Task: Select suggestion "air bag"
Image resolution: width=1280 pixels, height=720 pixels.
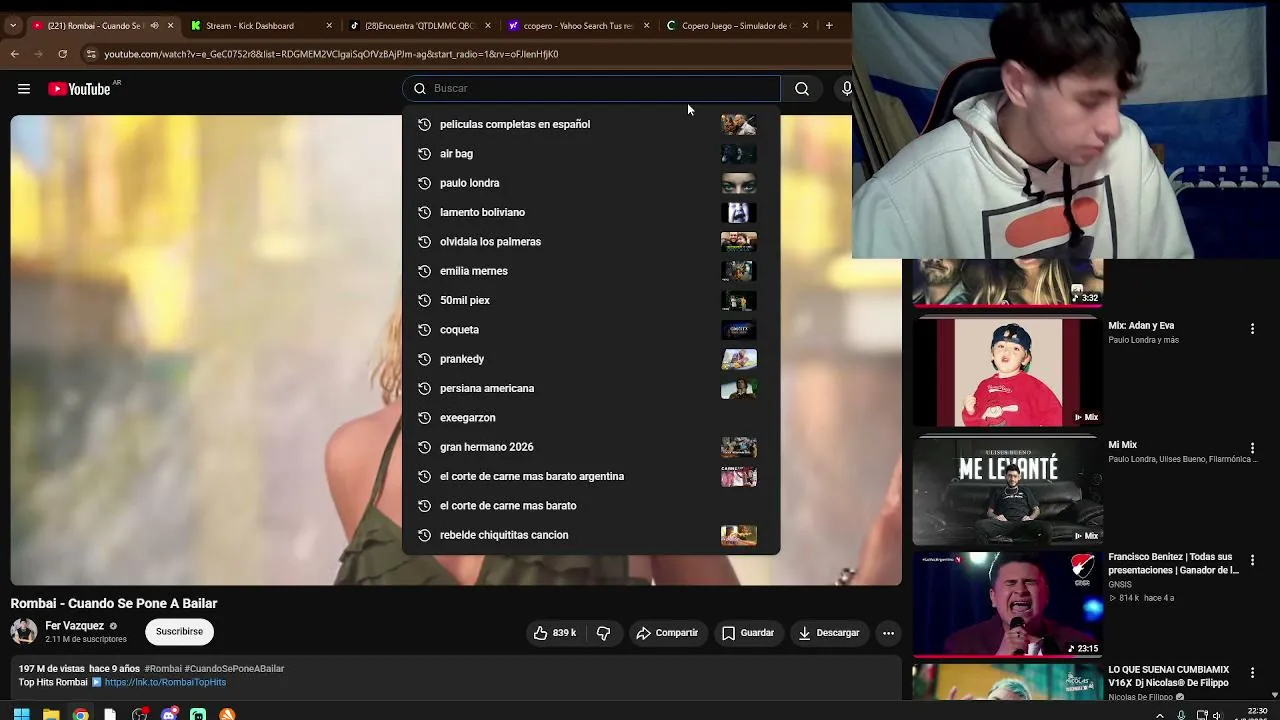Action: pos(591,154)
